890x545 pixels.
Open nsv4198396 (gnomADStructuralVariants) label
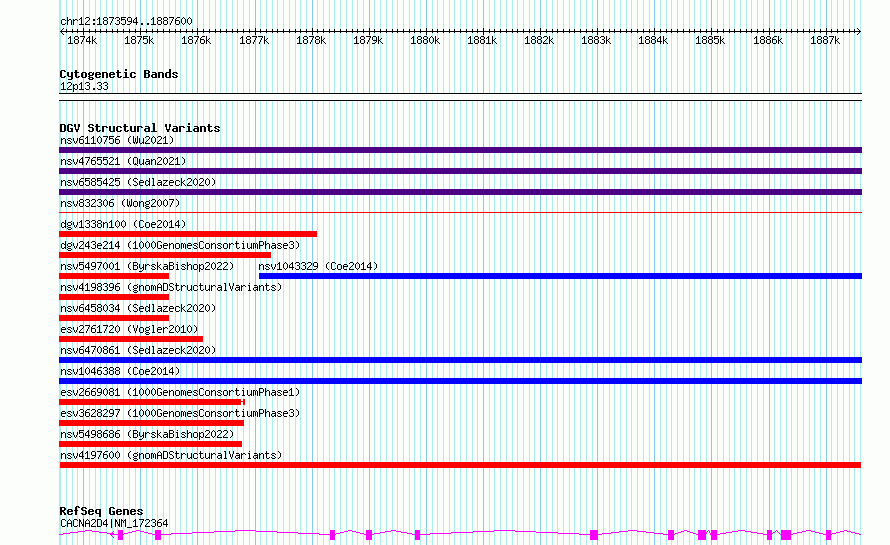pyautogui.click(x=171, y=287)
